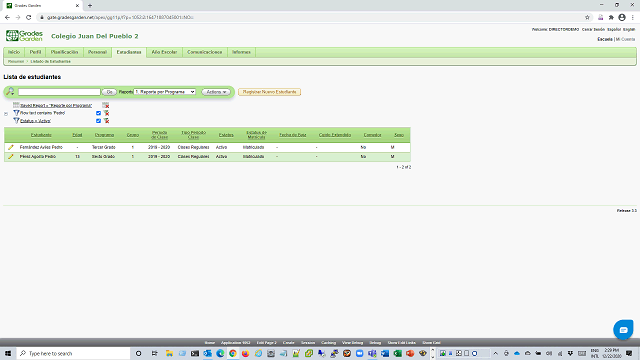The width and height of the screenshot is (640, 360).
Task: Click the Go search button
Action: click(x=109, y=92)
